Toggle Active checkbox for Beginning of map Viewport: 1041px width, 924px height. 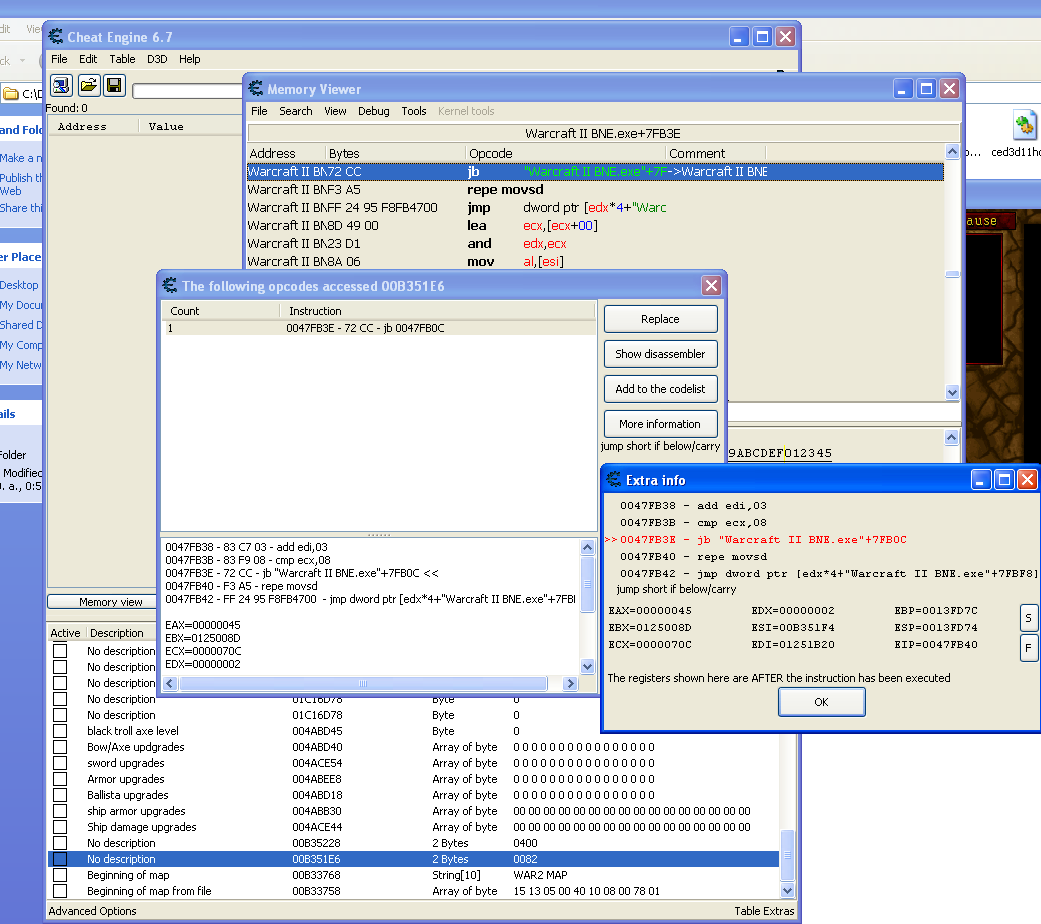click(60, 875)
